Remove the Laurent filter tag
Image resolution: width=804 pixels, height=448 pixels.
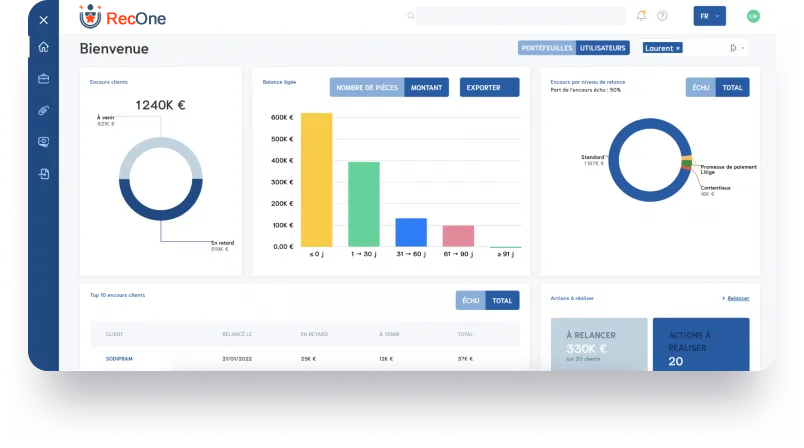pyautogui.click(x=678, y=48)
